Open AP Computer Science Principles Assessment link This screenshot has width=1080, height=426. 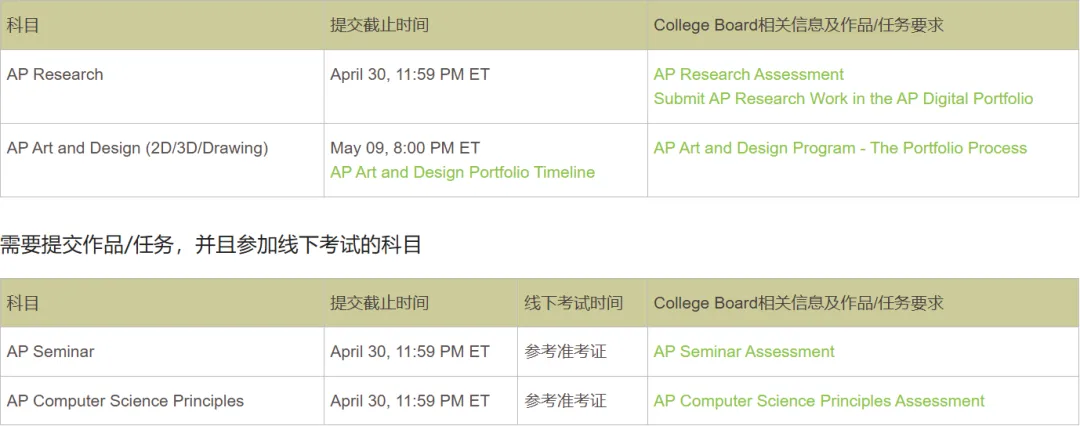pyautogui.click(x=819, y=401)
